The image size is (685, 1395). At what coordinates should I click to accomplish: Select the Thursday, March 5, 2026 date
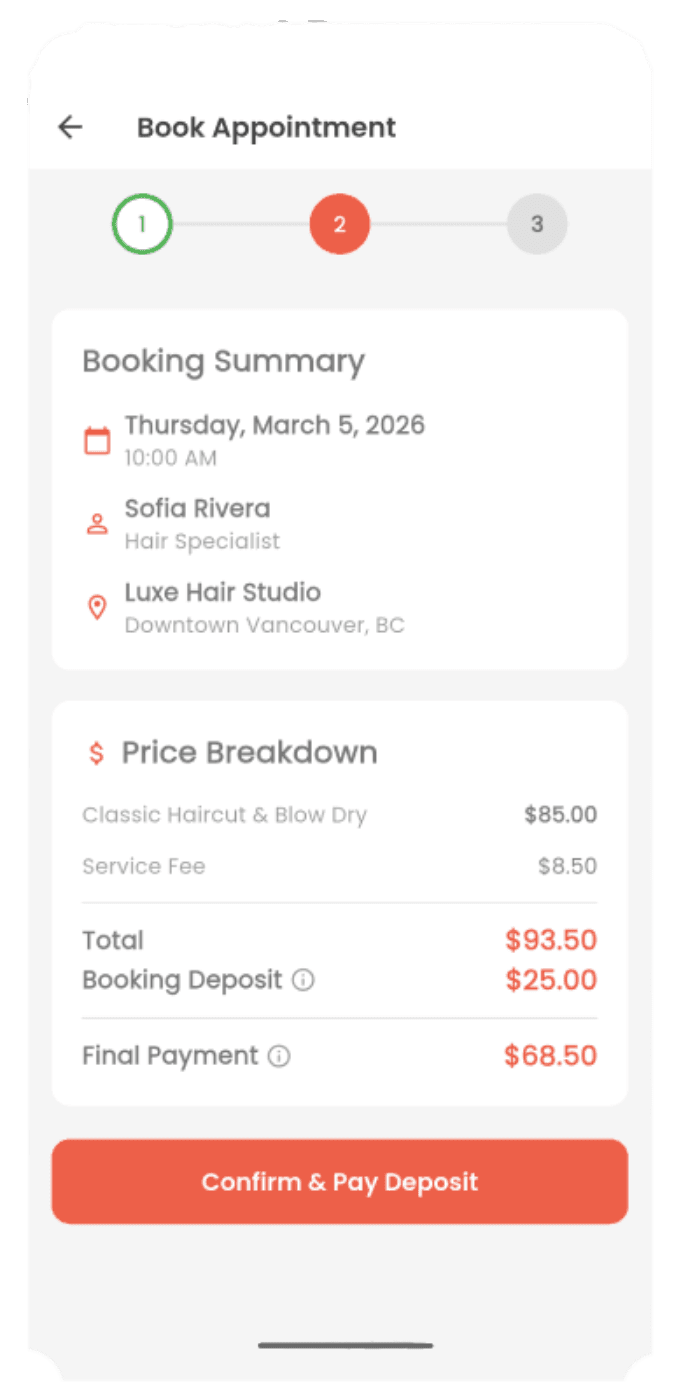click(x=274, y=425)
